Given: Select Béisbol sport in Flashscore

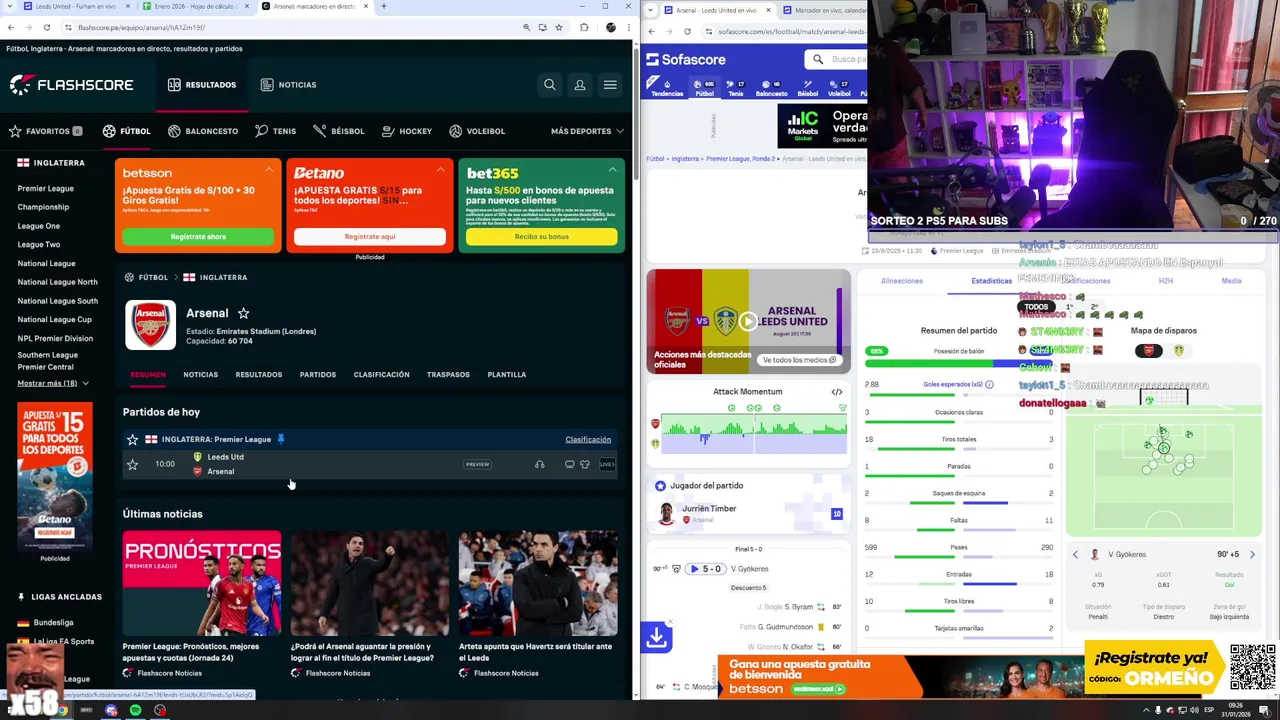Looking at the screenshot, I should coord(339,131).
